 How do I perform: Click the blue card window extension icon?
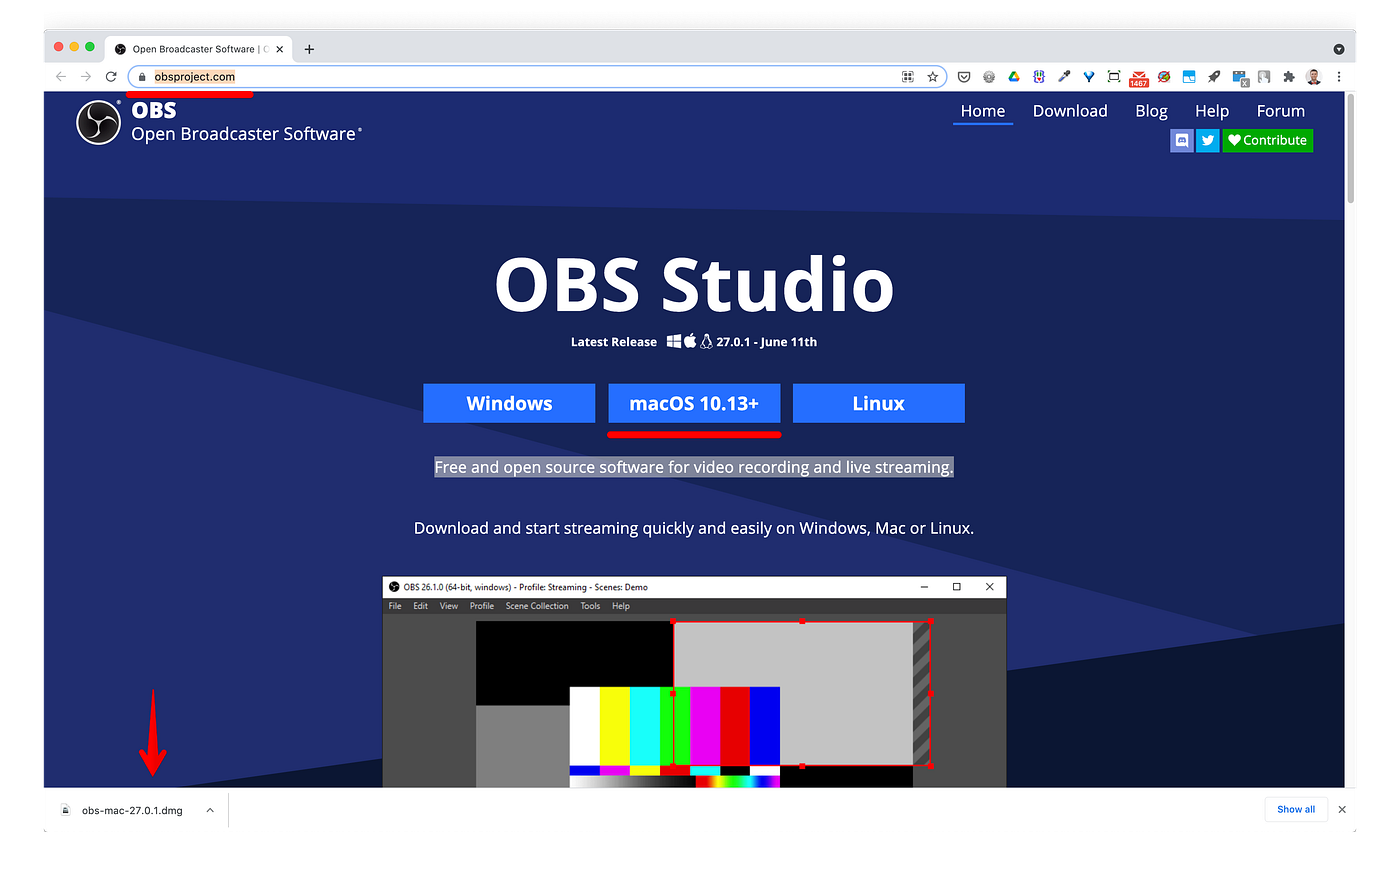coord(1189,77)
